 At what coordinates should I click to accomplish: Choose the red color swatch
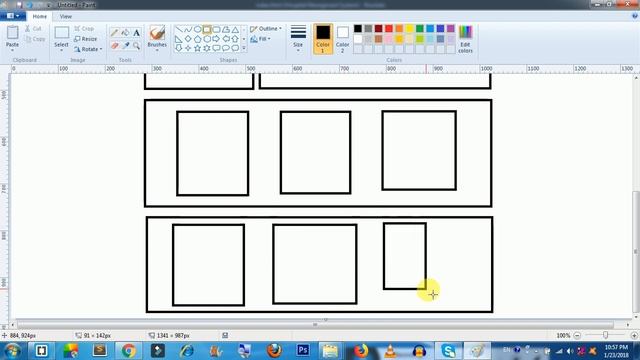pyautogui.click(x=389, y=29)
